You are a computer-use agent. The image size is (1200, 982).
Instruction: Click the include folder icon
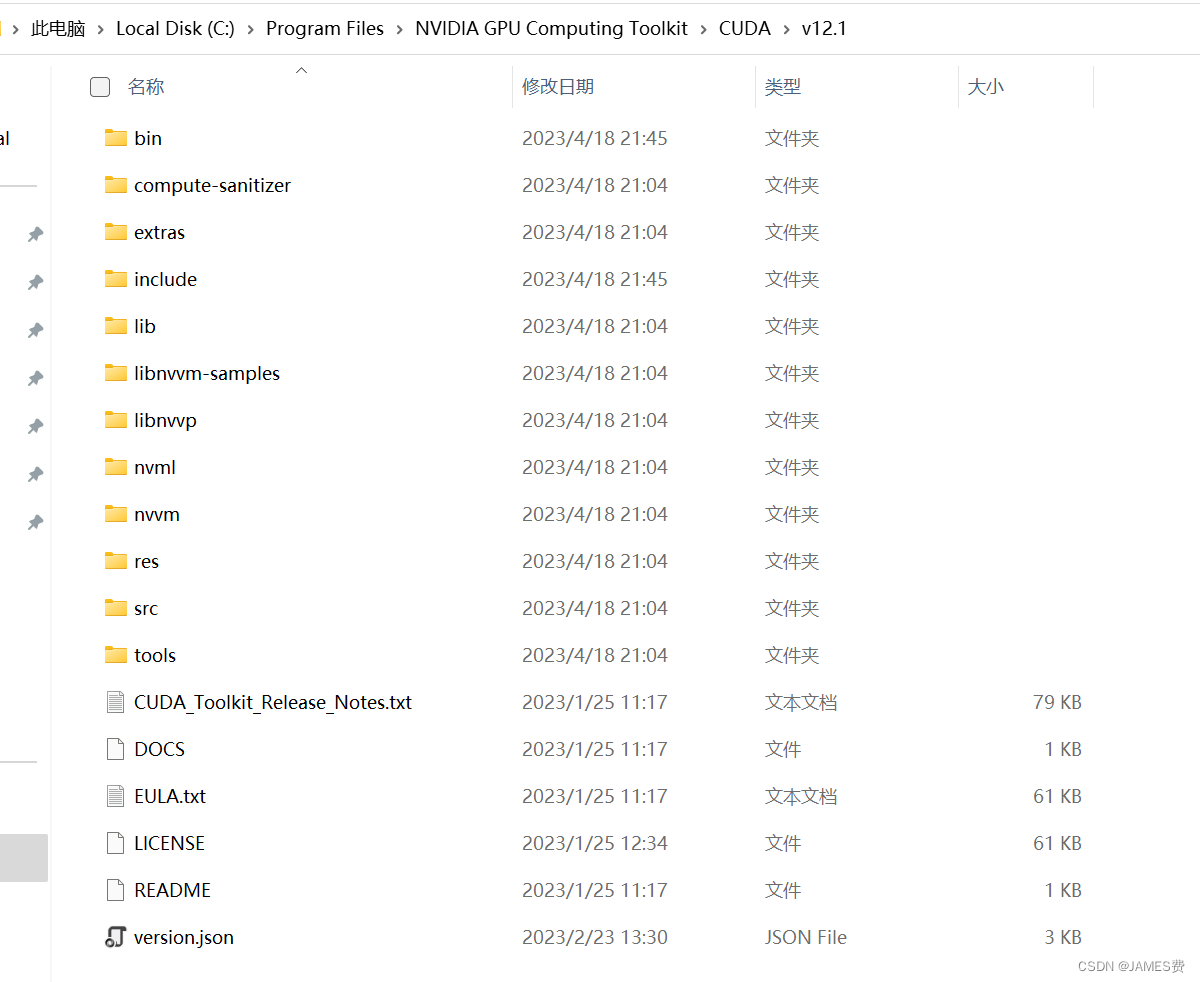coord(116,279)
